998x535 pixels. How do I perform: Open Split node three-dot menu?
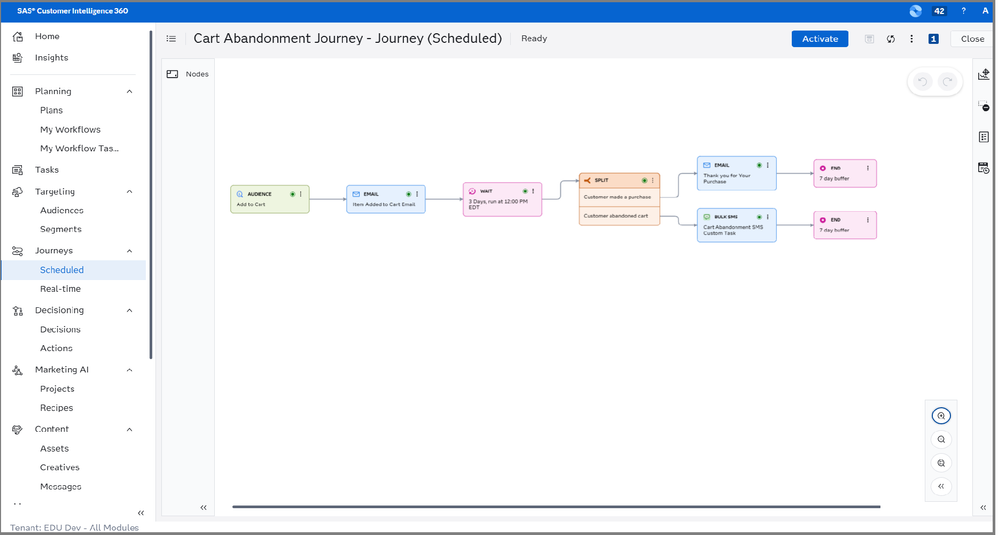pyautogui.click(x=652, y=181)
